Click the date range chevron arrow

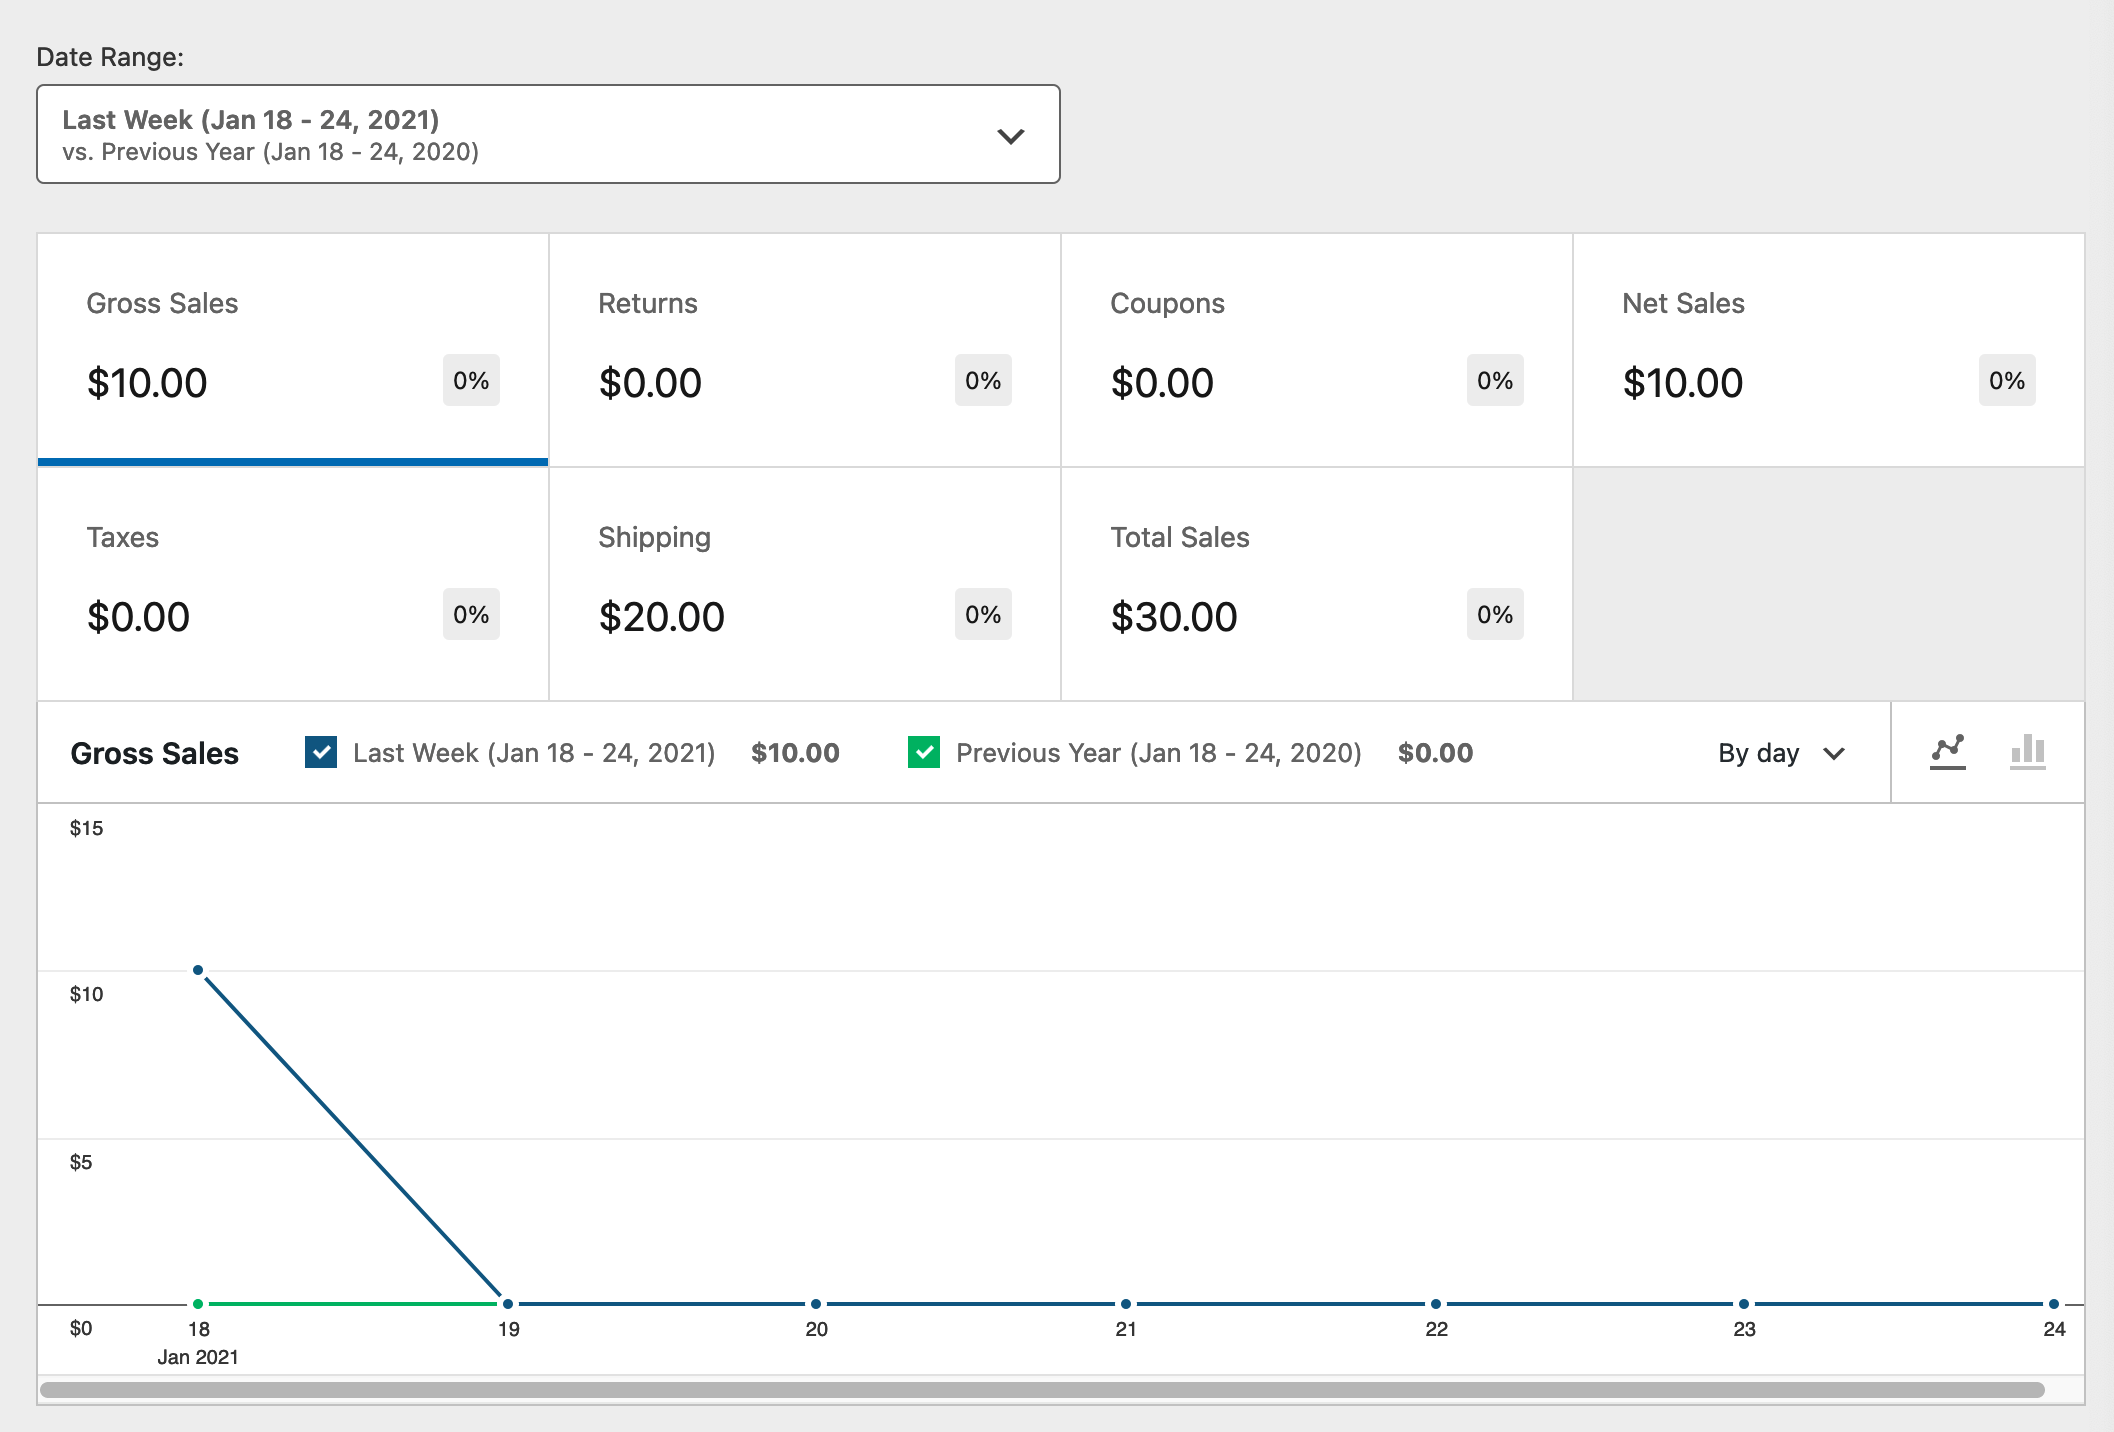(x=1011, y=136)
